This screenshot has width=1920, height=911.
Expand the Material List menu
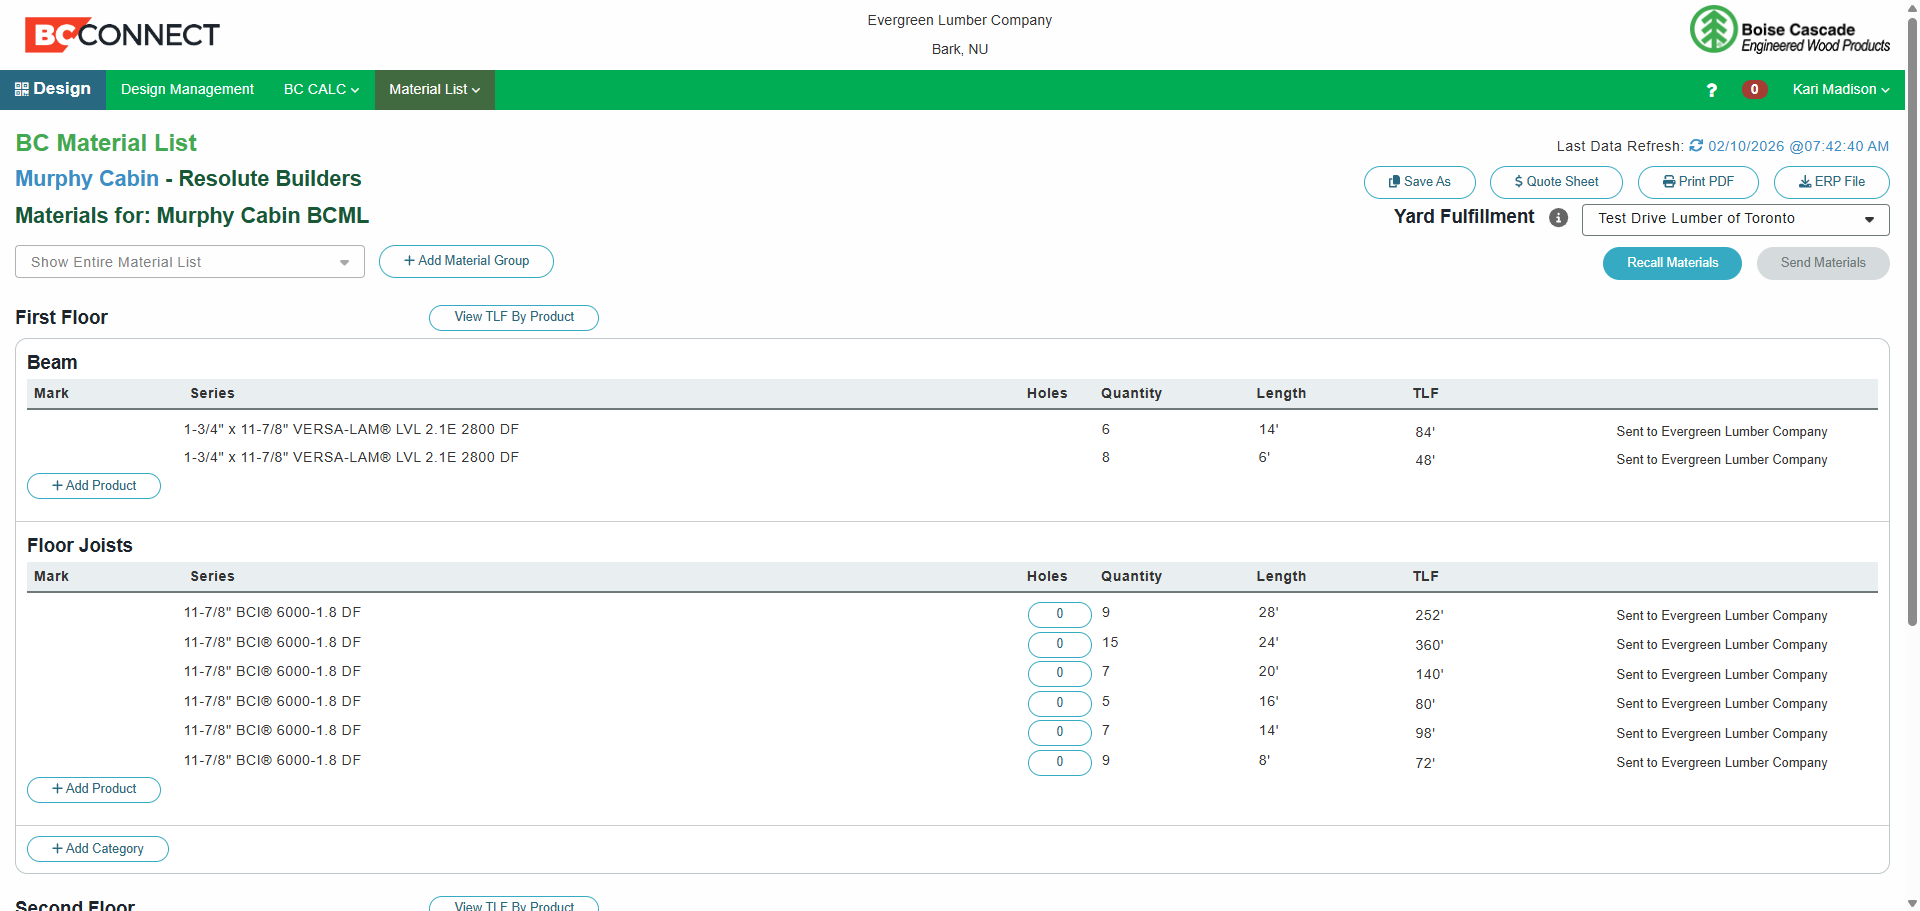tap(434, 89)
